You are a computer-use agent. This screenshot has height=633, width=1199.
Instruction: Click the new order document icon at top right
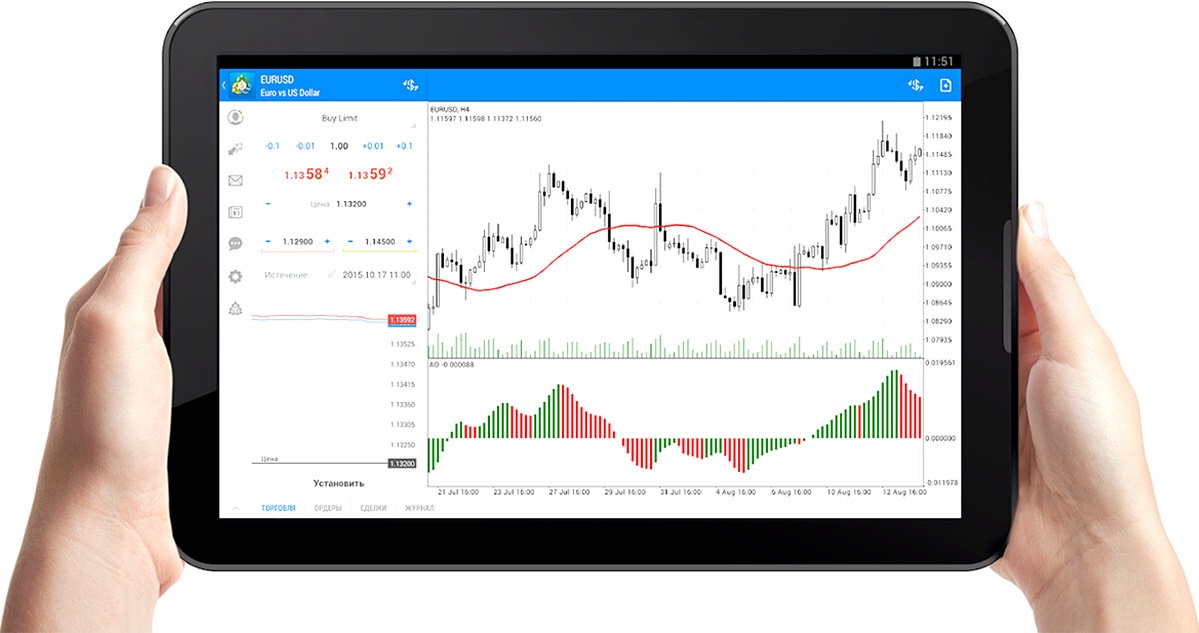[944, 85]
